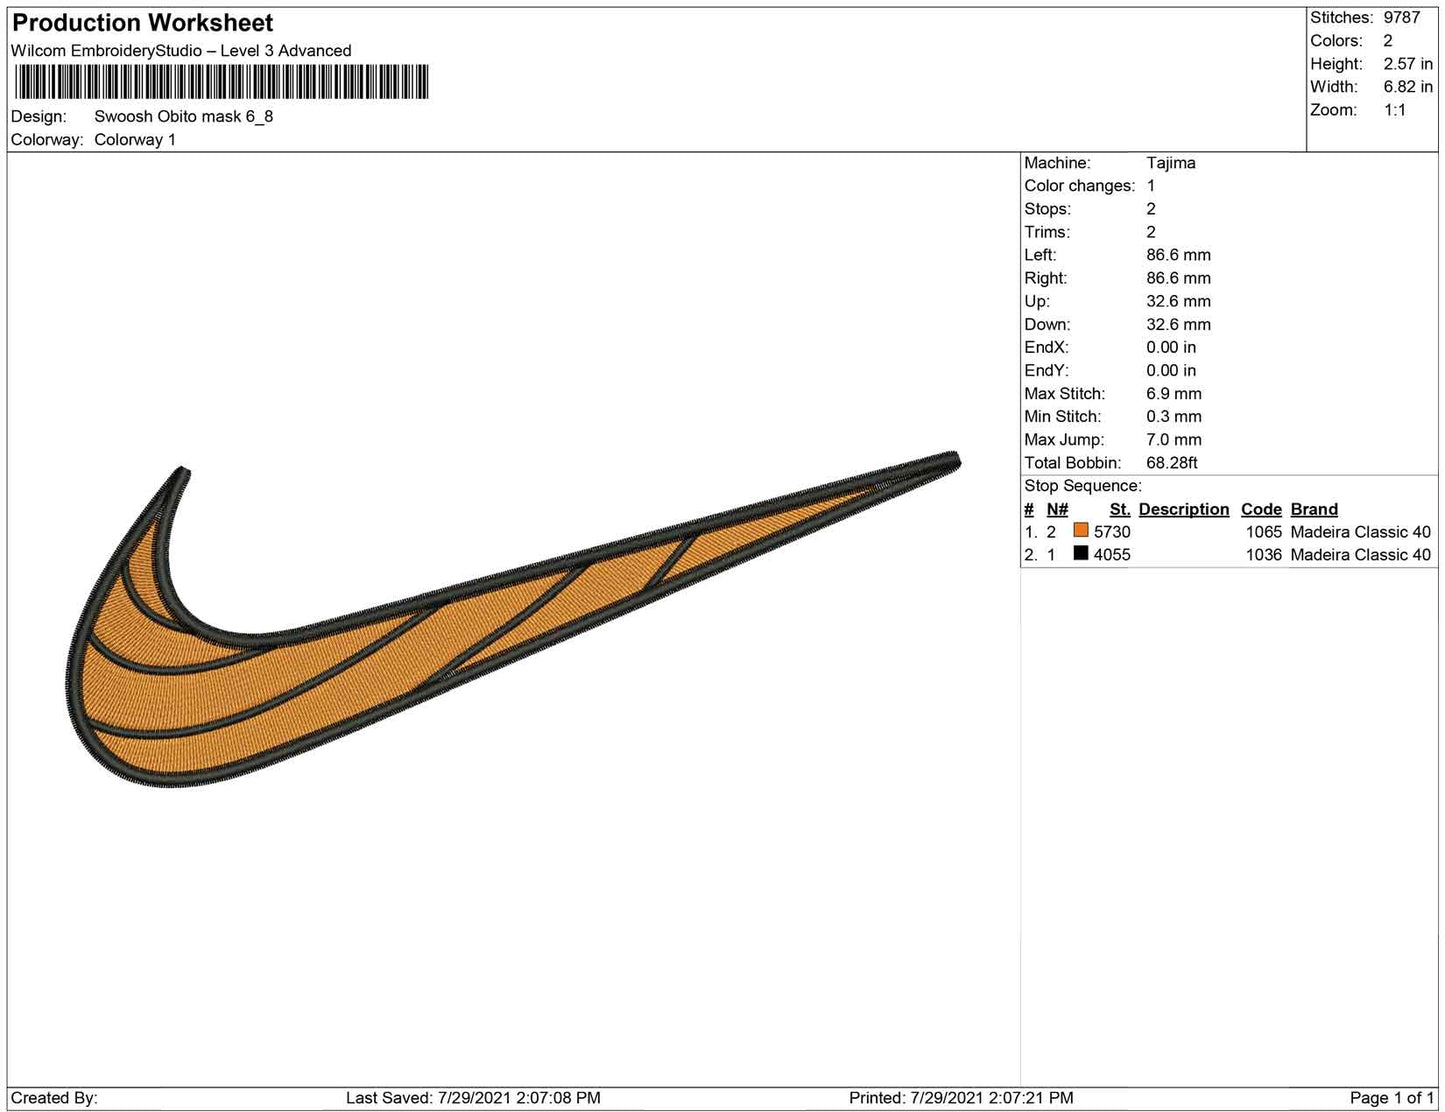Click the "Code" column header

pos(1261,509)
